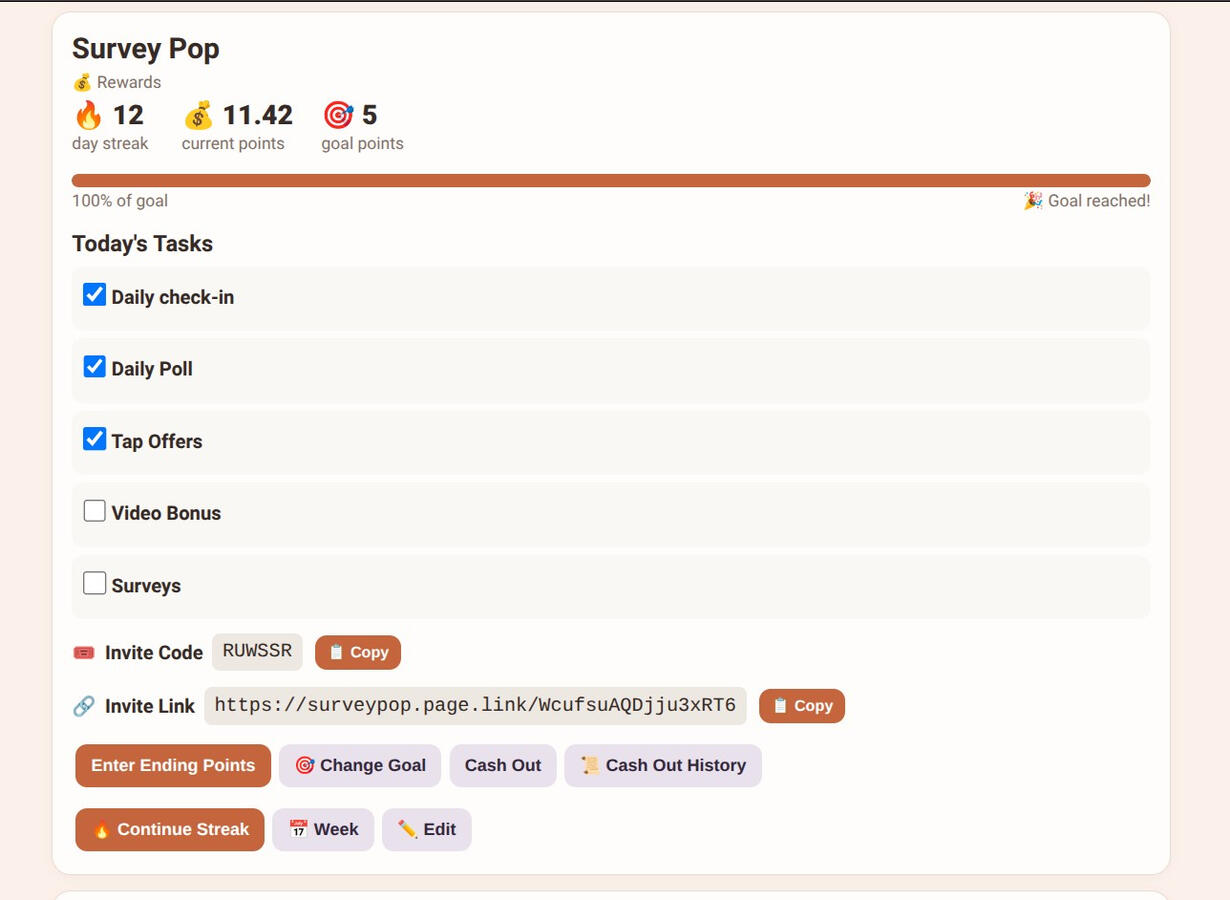Viewport: 1230px width, 900px height.
Task: Click the chain link icon beside Invite Link
Action: [x=84, y=707]
